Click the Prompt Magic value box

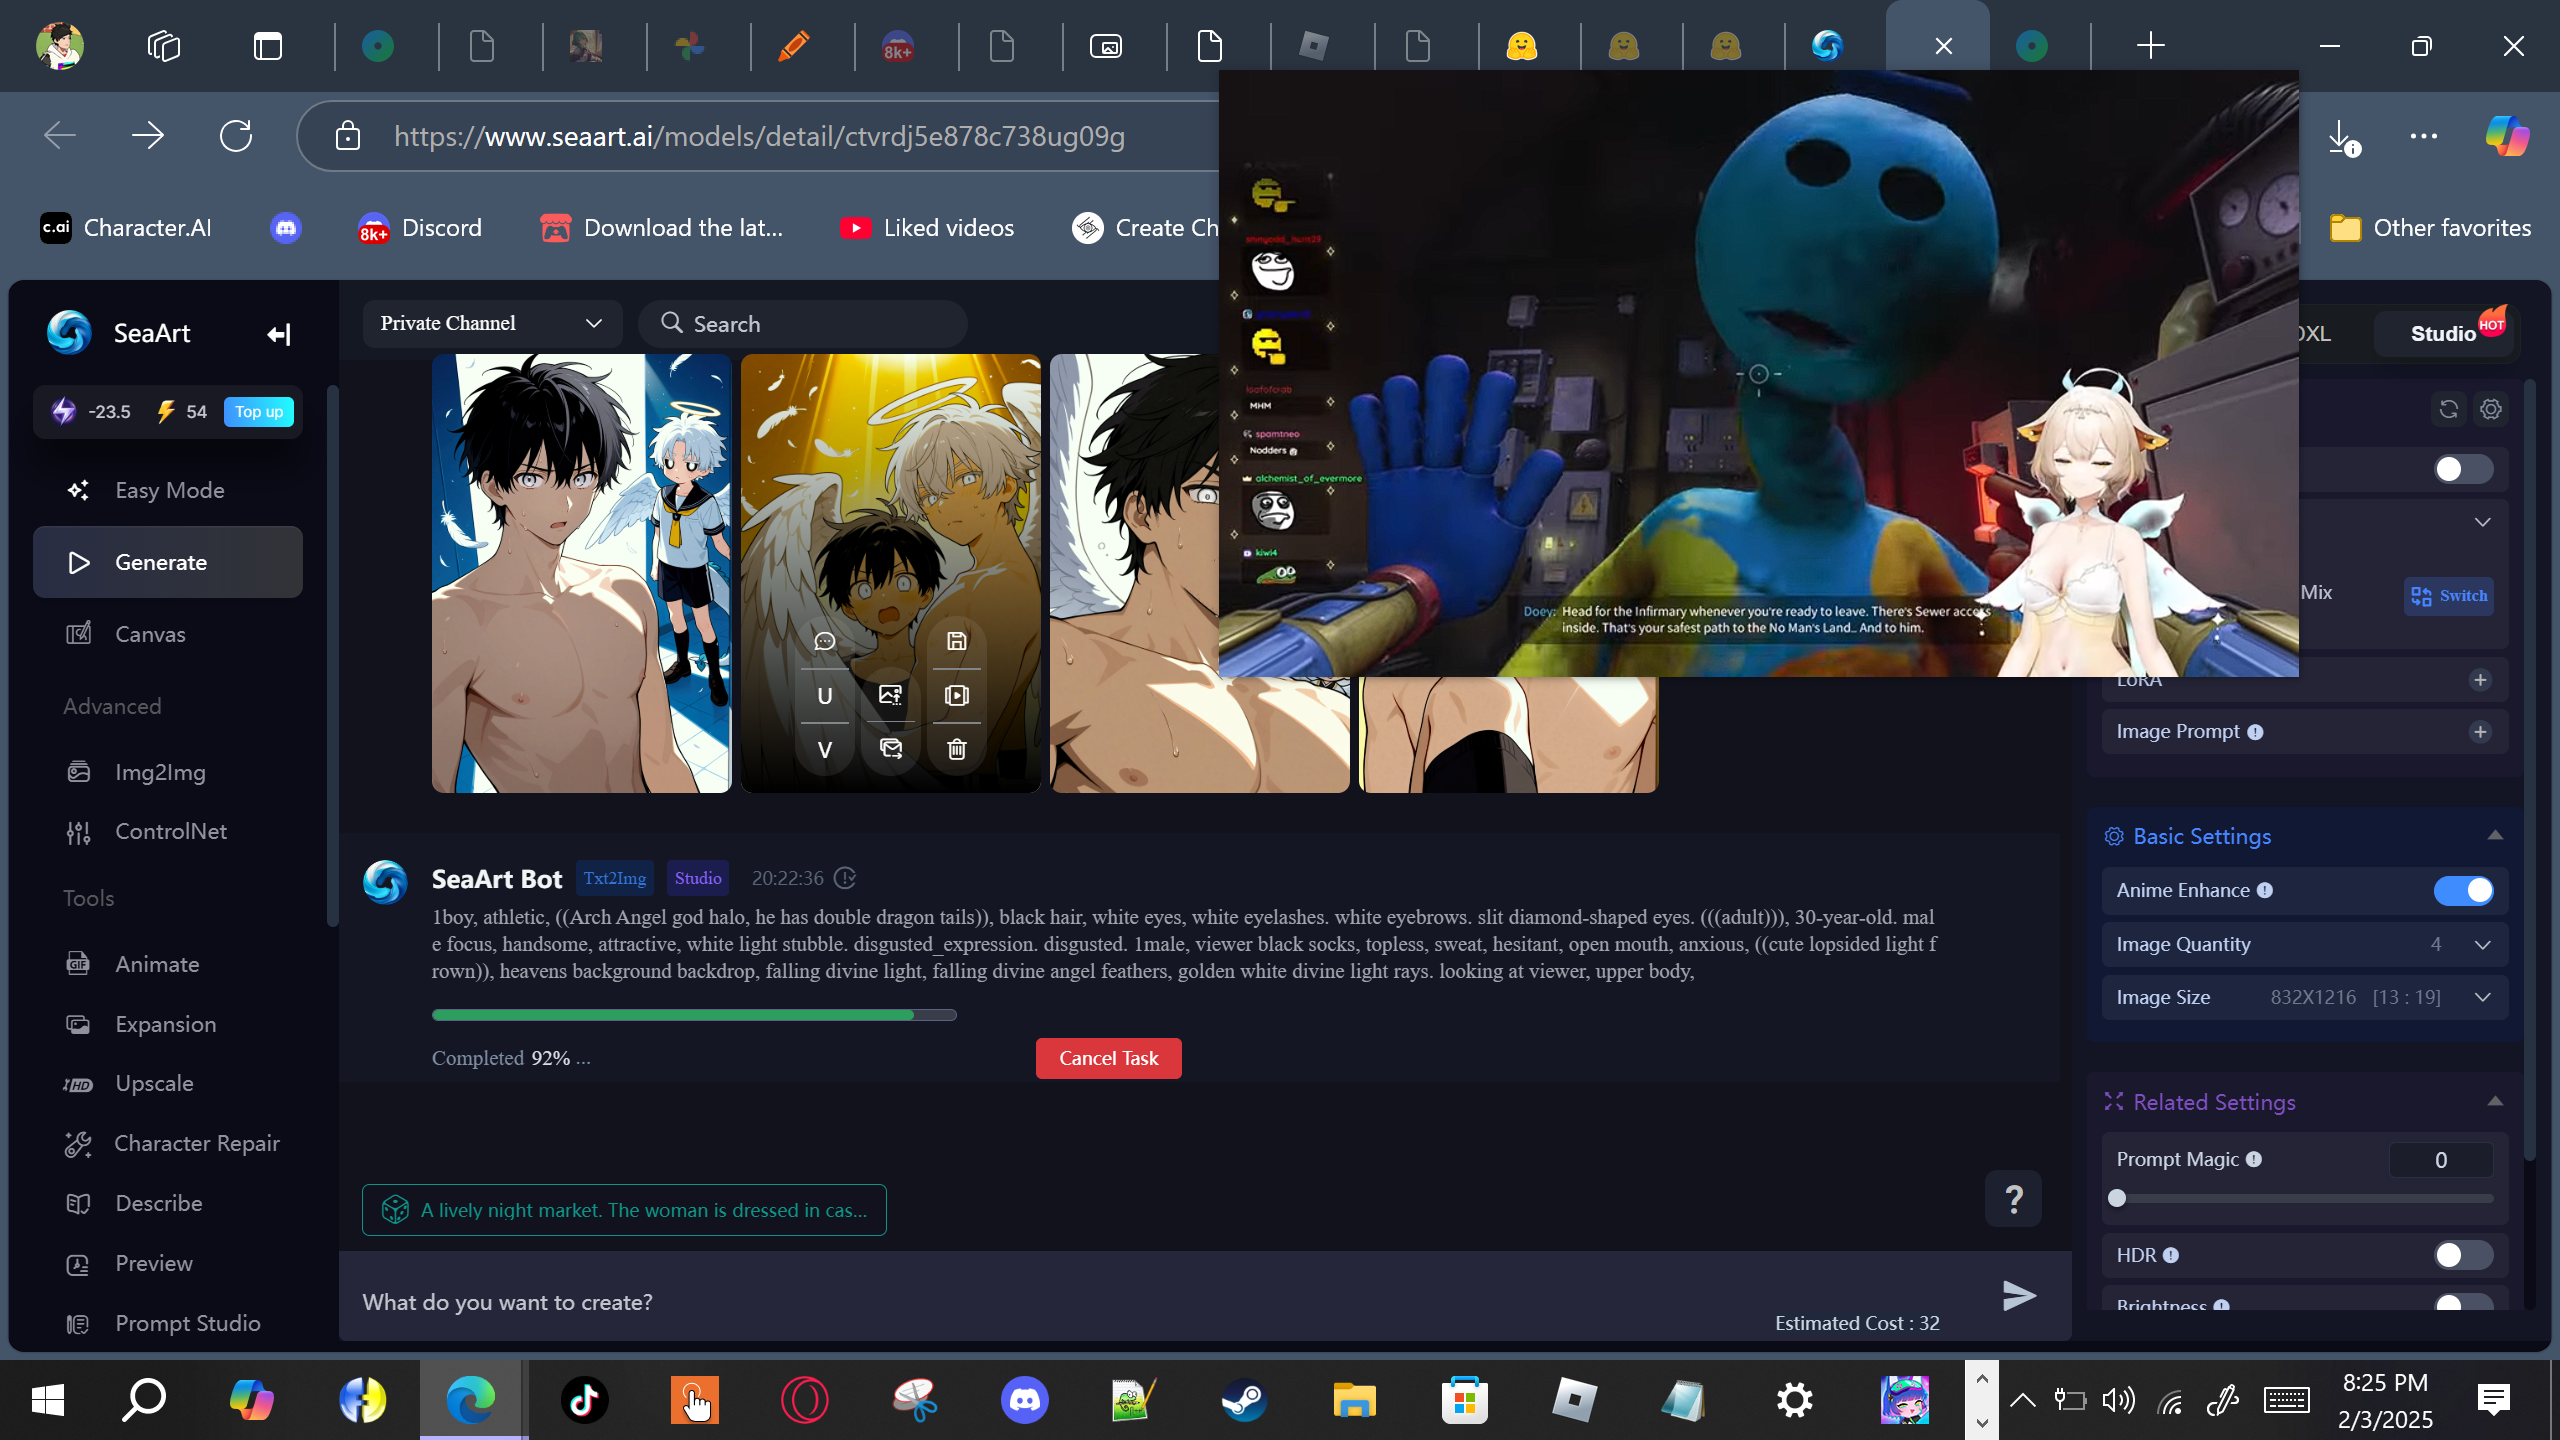(x=2441, y=1160)
